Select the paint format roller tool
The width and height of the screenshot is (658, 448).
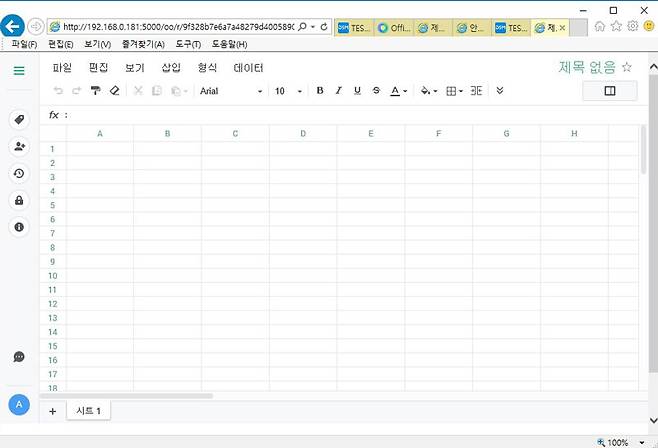(96, 91)
